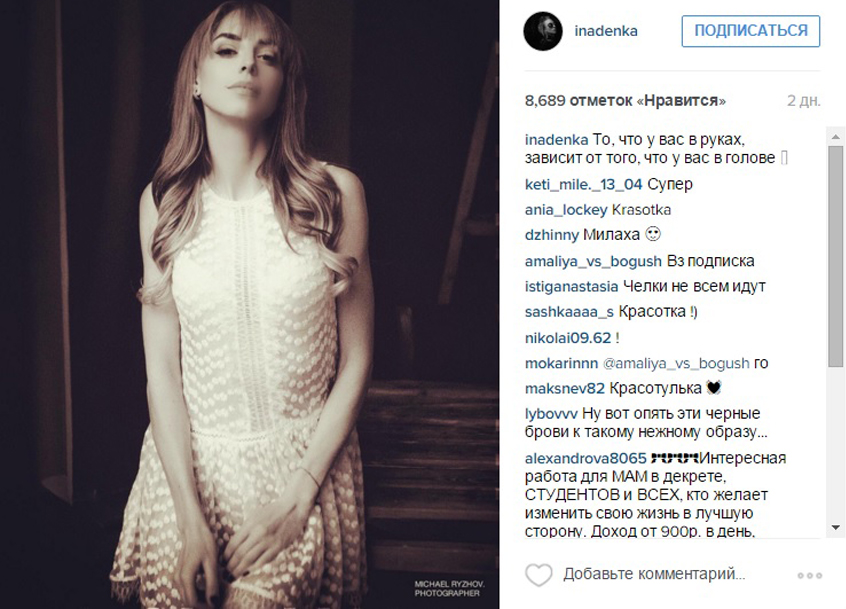This screenshot has height=609, width=846.
Task: Click the heart like icon
Action: point(538,575)
